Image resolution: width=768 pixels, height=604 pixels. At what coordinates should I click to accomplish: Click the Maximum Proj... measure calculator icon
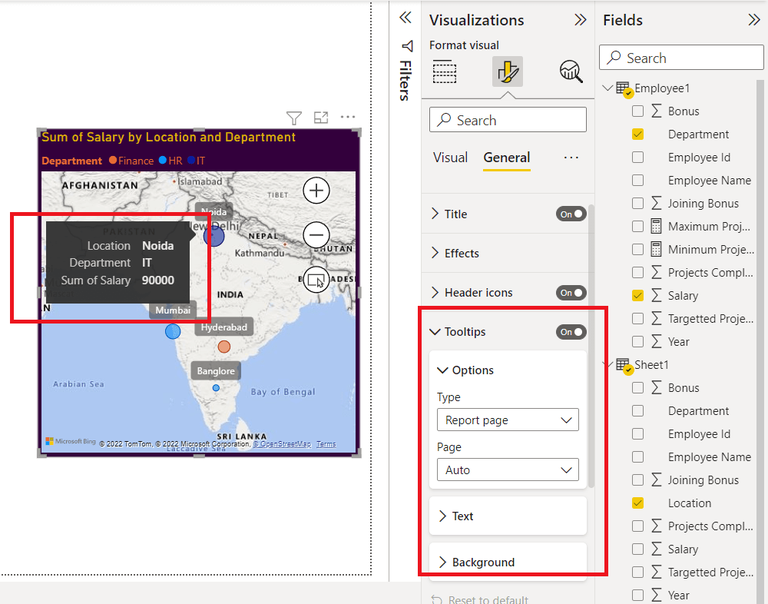click(x=656, y=226)
